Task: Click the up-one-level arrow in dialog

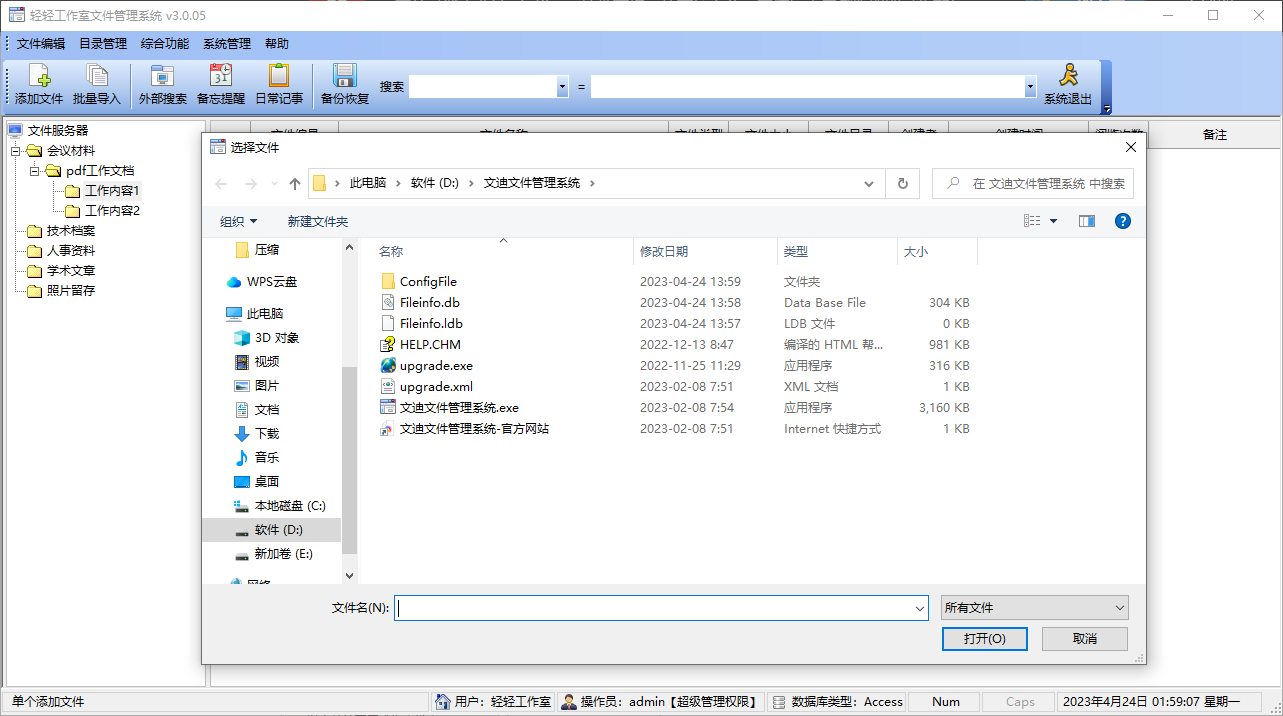Action: [x=295, y=184]
